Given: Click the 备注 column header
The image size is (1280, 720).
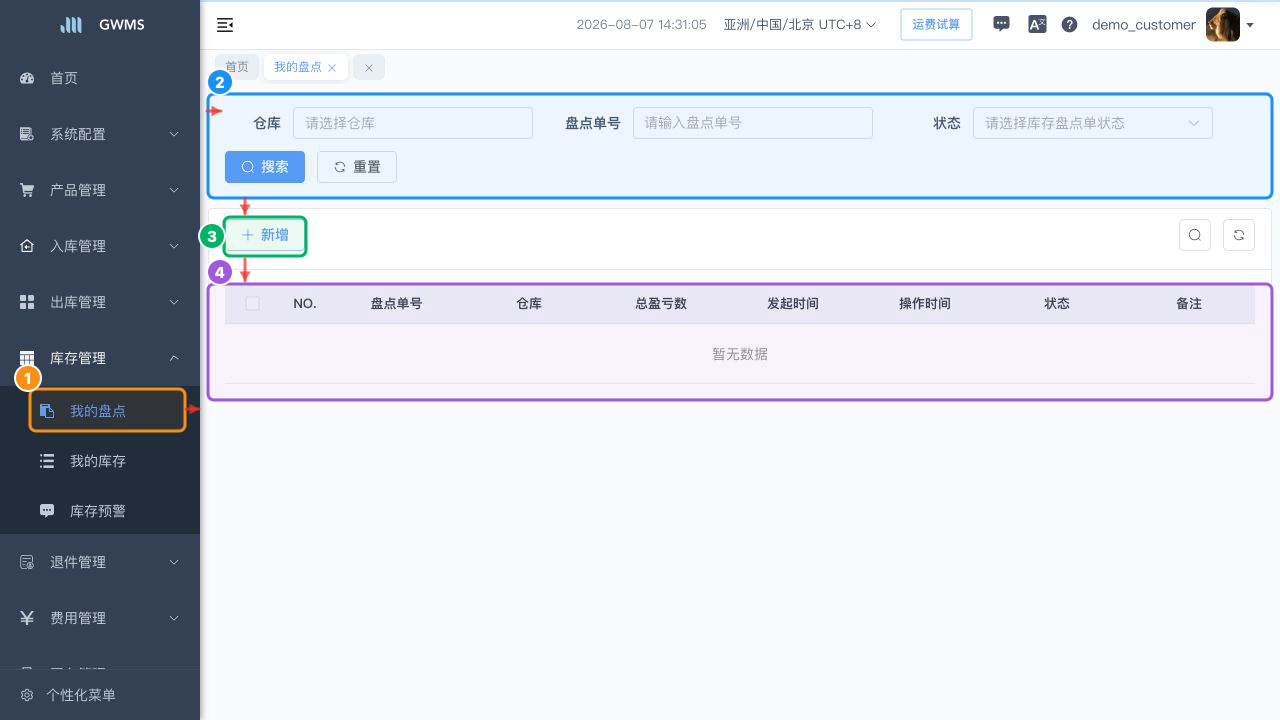Looking at the screenshot, I should [1189, 303].
